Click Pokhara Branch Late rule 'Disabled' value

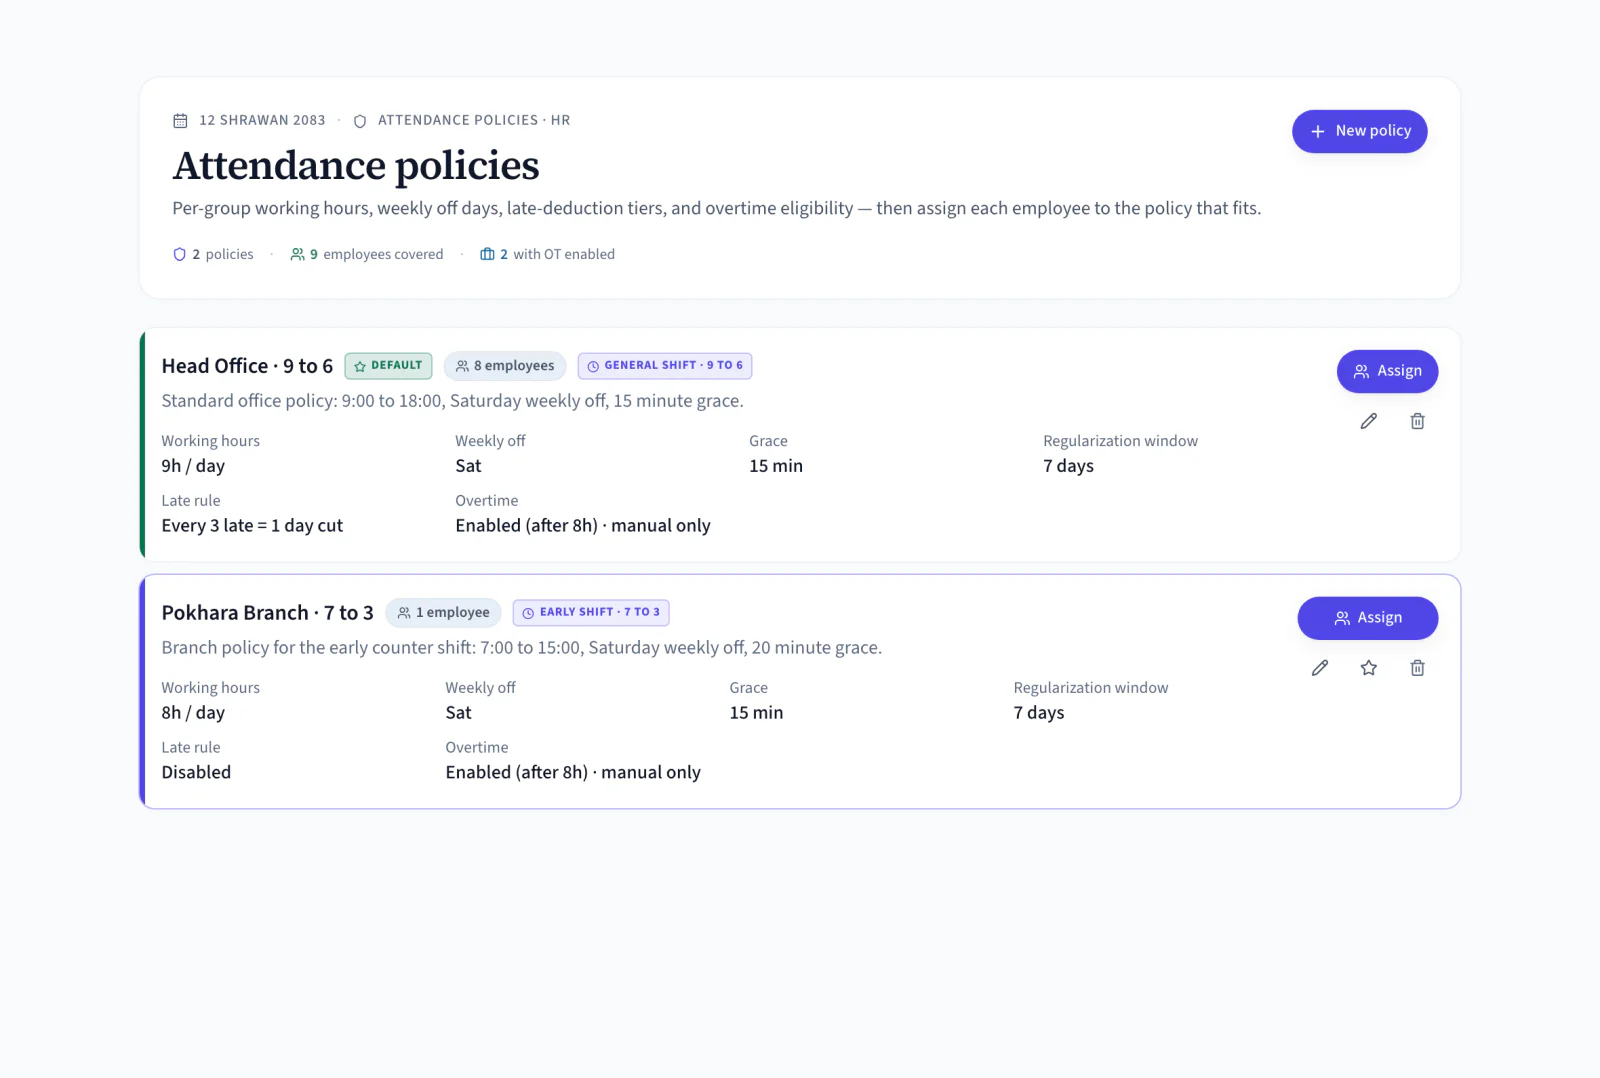[196, 772]
